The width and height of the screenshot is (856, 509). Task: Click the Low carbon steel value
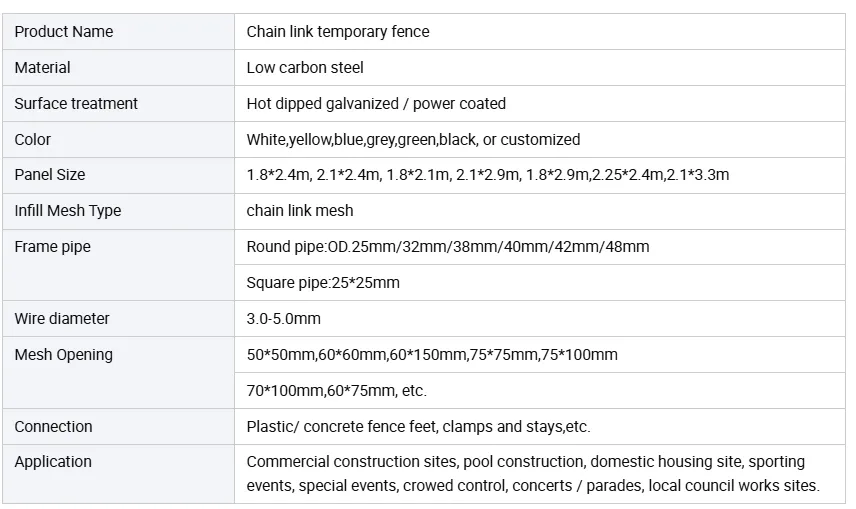point(305,68)
